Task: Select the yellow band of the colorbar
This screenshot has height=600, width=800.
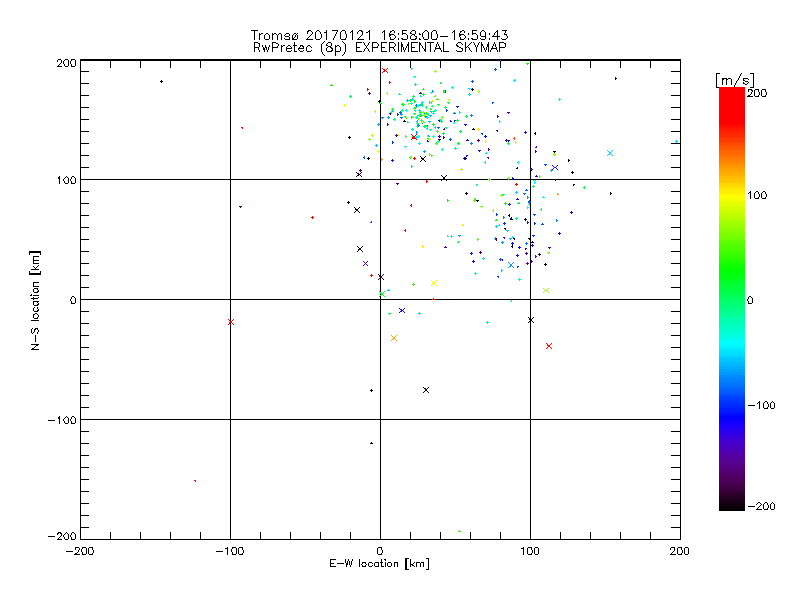Action: tap(732, 196)
